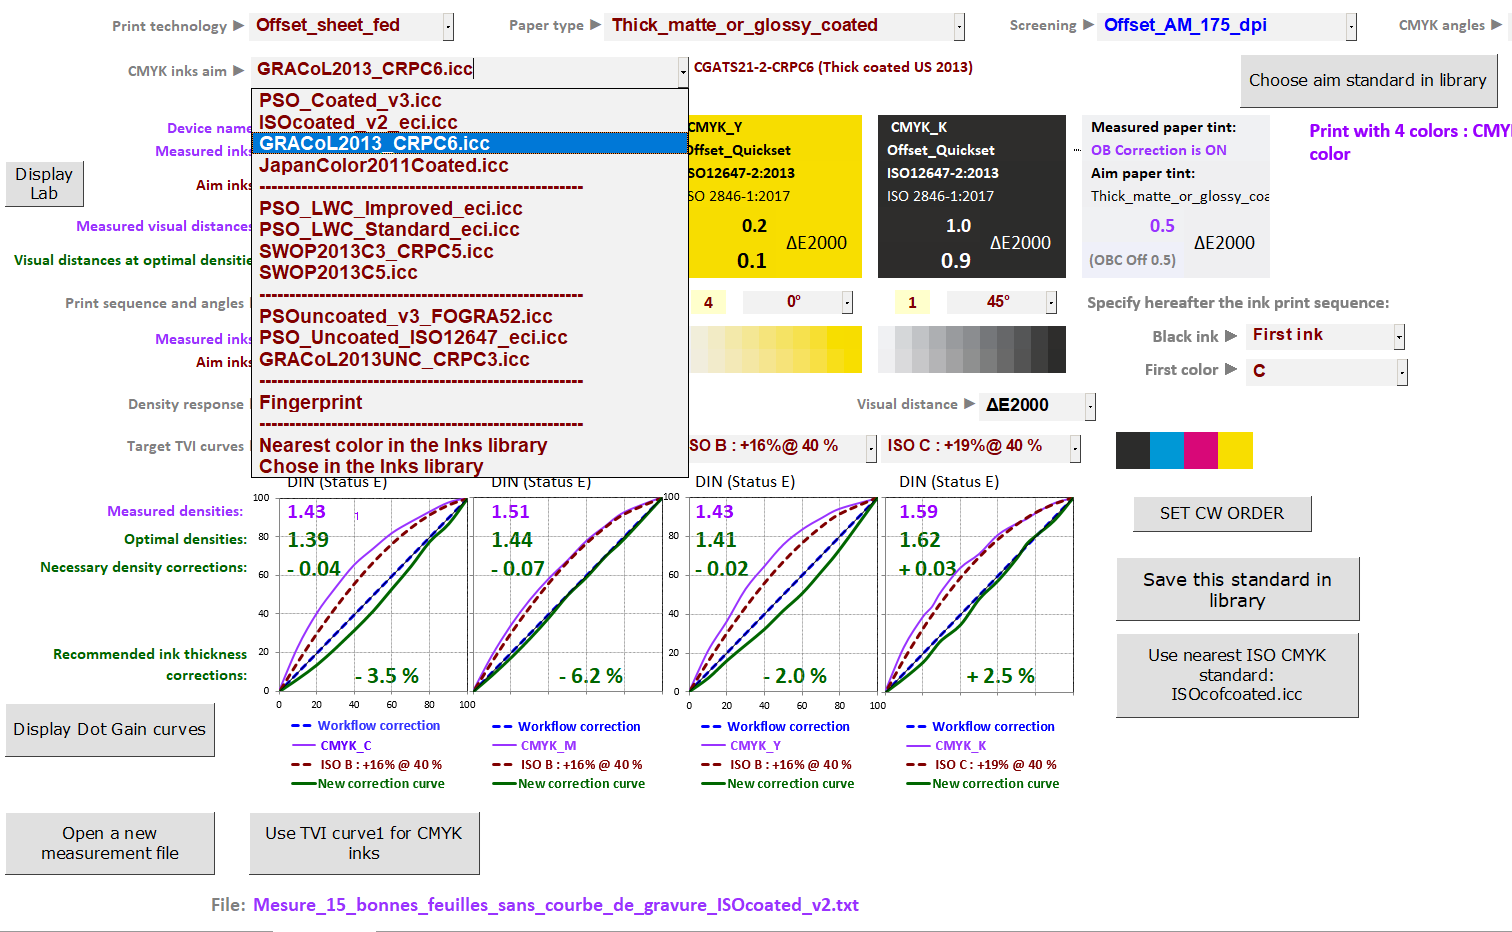This screenshot has height=932, width=1512.
Task: Click OB Correction is ON text
Action: [1158, 150]
